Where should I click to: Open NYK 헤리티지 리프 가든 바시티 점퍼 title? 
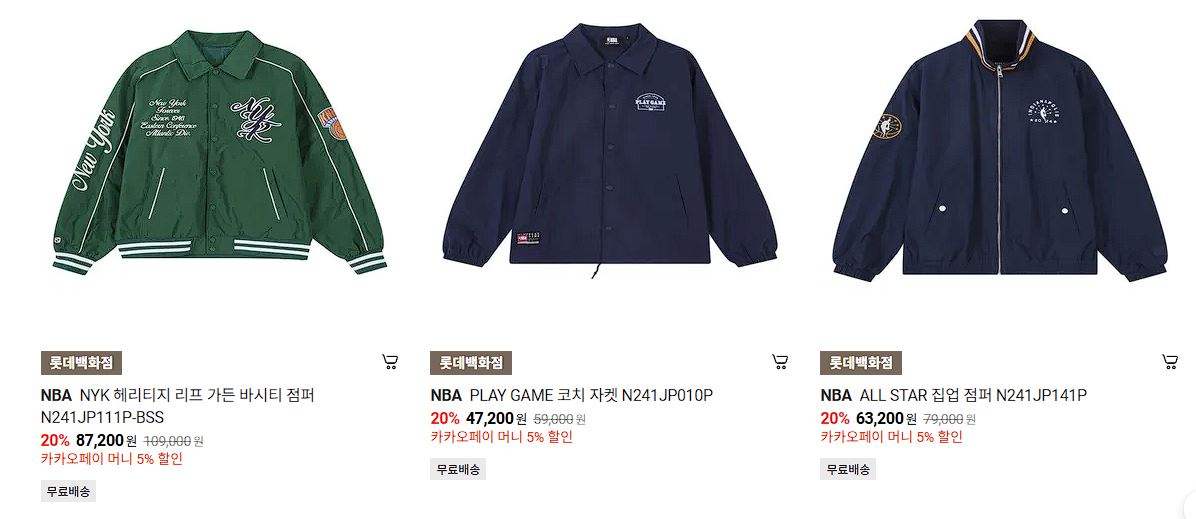click(178, 406)
